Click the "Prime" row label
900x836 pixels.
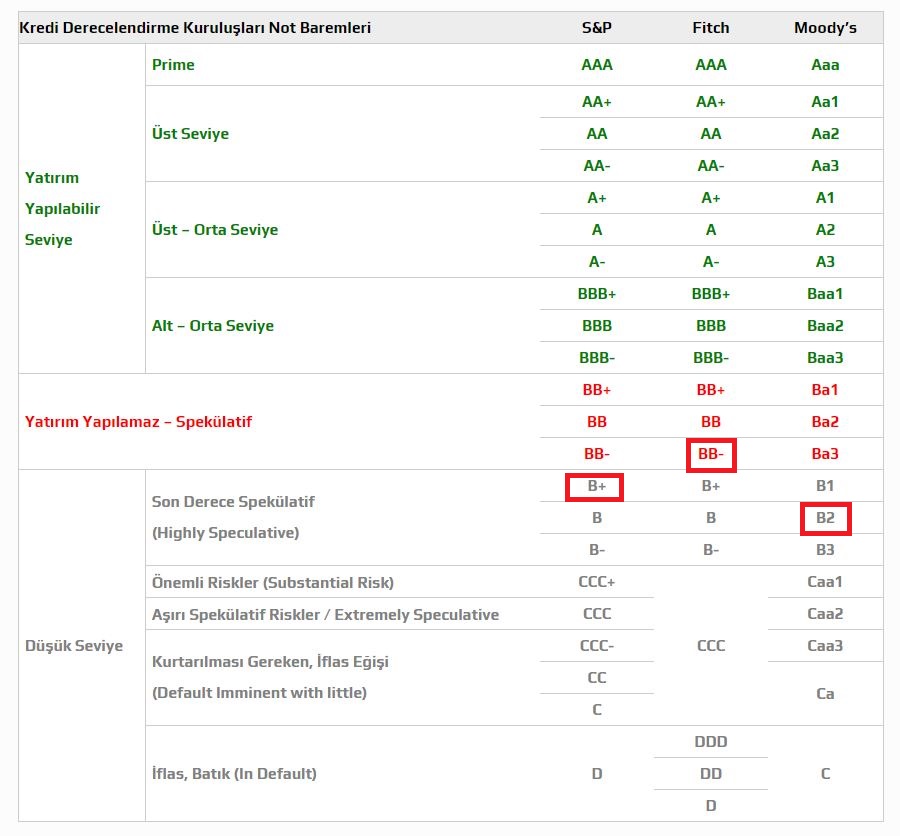tap(173, 64)
